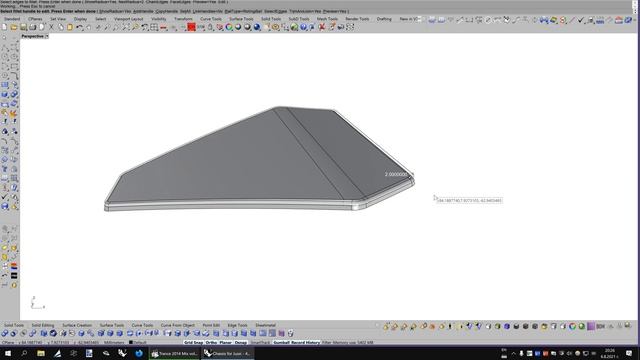Viewport: 640px width, 360px height.
Task: Click the Paste clipboard icon
Action: point(70,27)
